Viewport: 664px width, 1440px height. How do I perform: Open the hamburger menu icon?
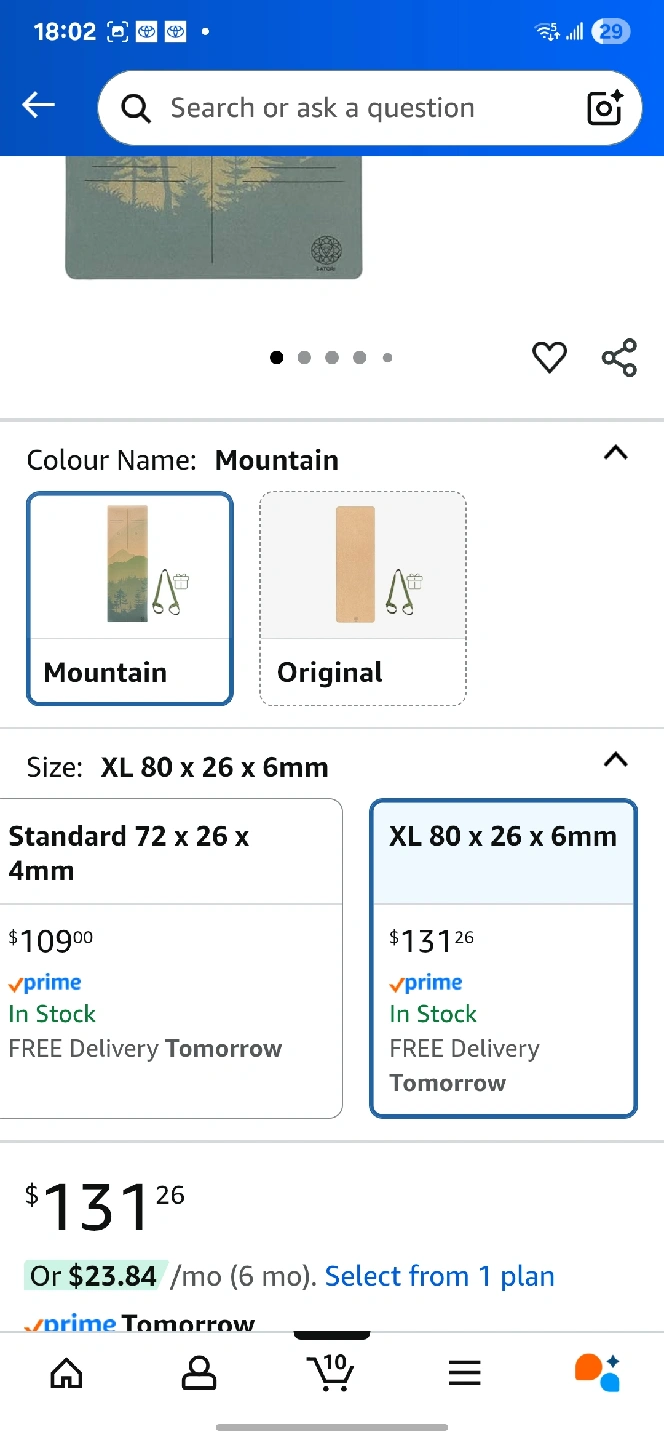click(x=464, y=1372)
